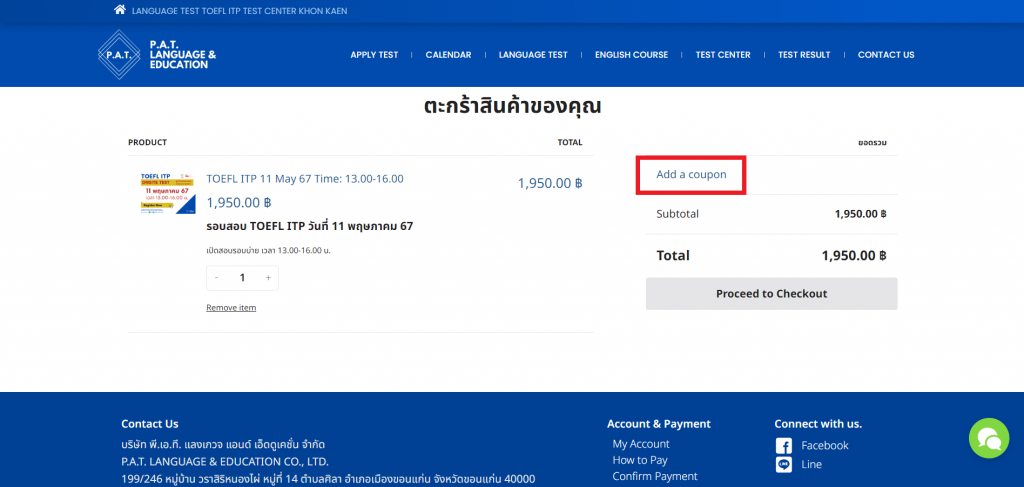This screenshot has width=1024, height=487.
Task: Open TOEFL ITP 11 May 67 product link
Action: (305, 178)
